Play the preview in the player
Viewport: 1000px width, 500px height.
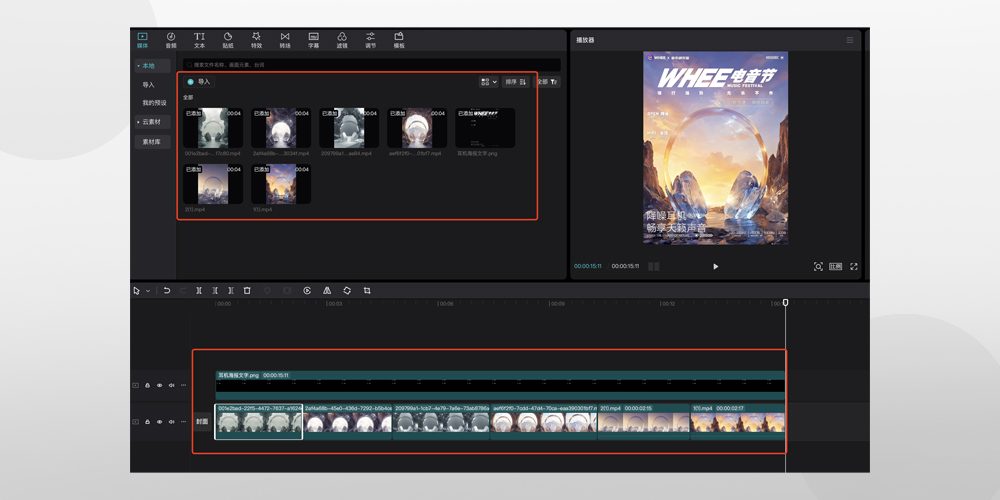(716, 267)
